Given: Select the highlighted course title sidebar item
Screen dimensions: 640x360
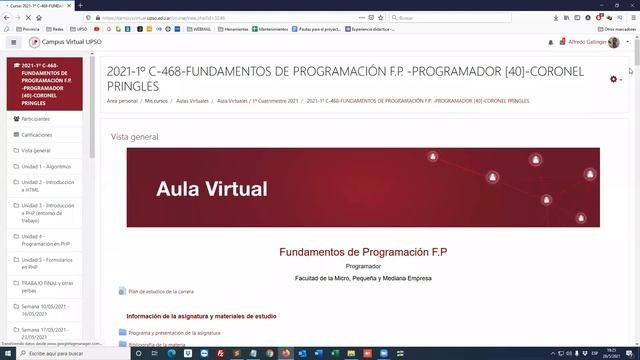Looking at the screenshot, I should pyautogui.click(x=44, y=84).
